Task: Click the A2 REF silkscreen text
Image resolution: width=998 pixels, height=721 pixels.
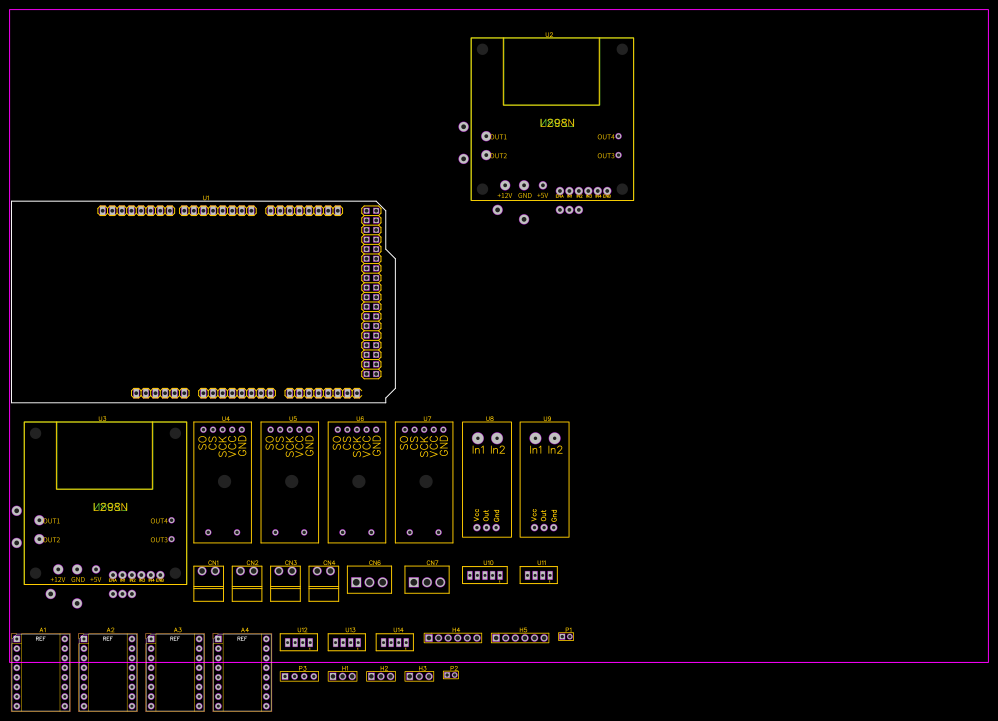Action: 110,640
